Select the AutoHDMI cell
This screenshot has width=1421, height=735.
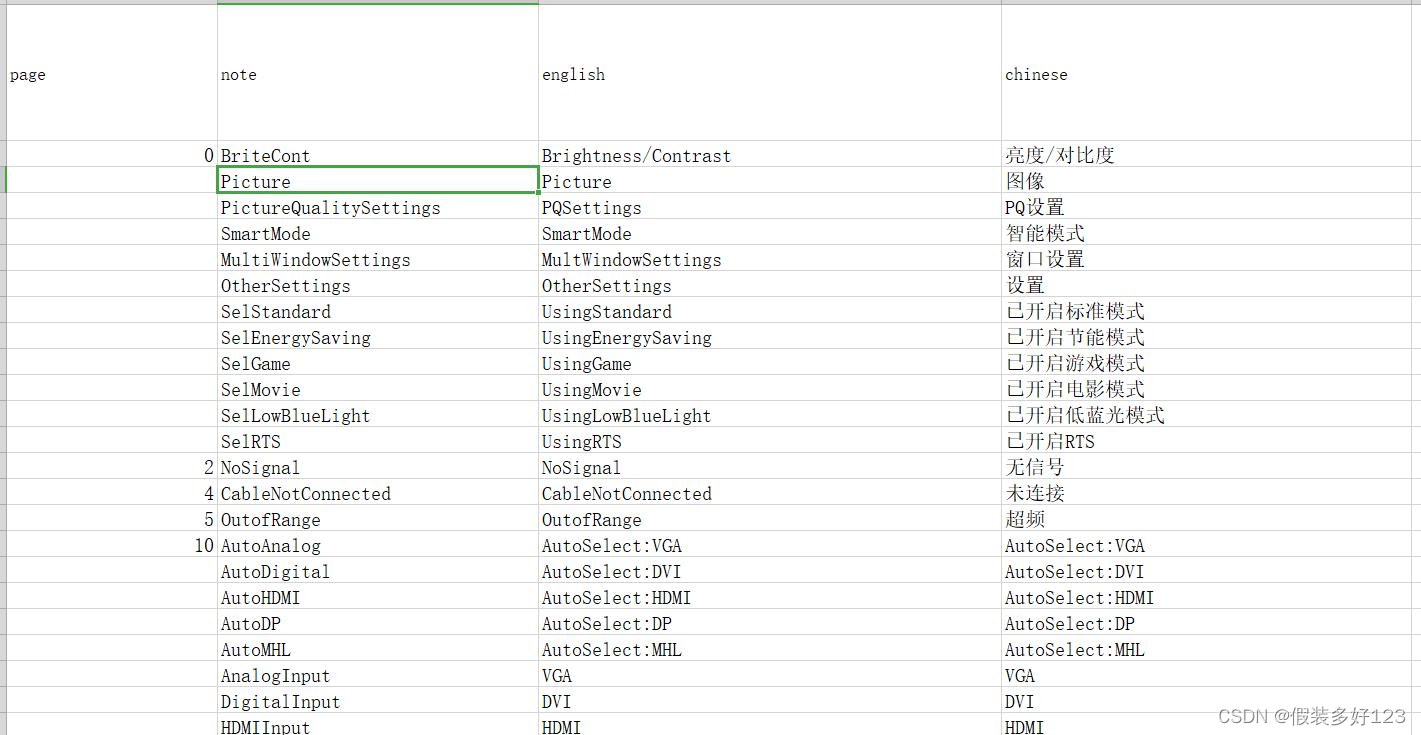point(378,597)
